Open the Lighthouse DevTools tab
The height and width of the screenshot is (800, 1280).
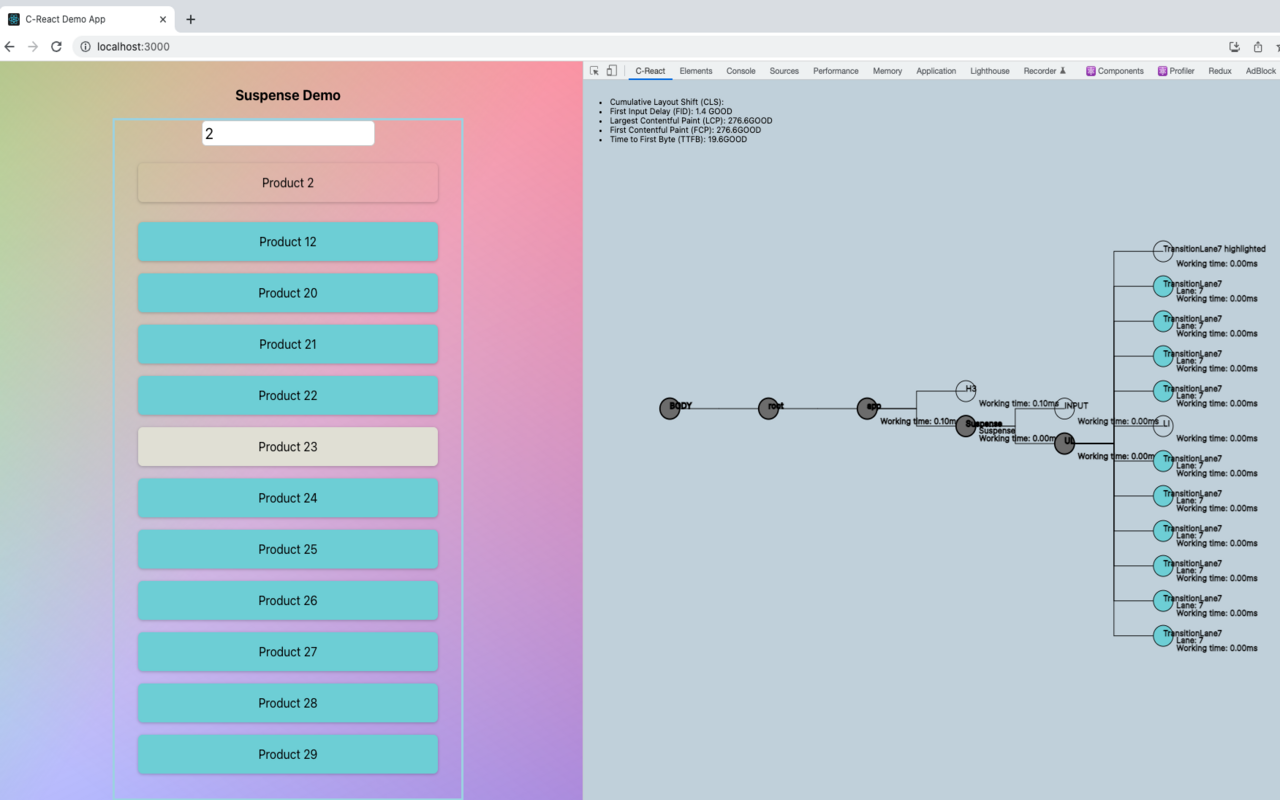[x=990, y=71]
